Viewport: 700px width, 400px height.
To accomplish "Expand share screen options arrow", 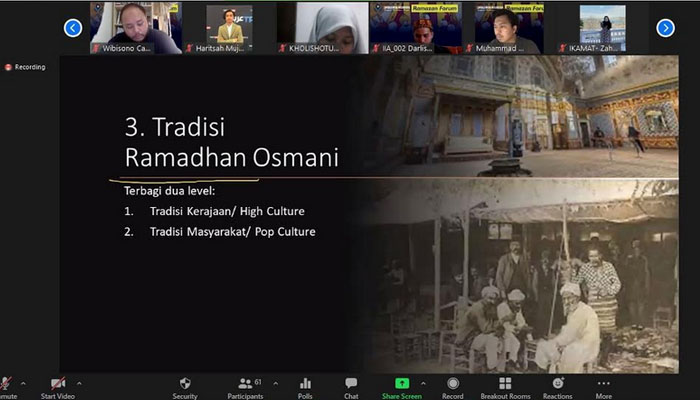I will point(422,382).
